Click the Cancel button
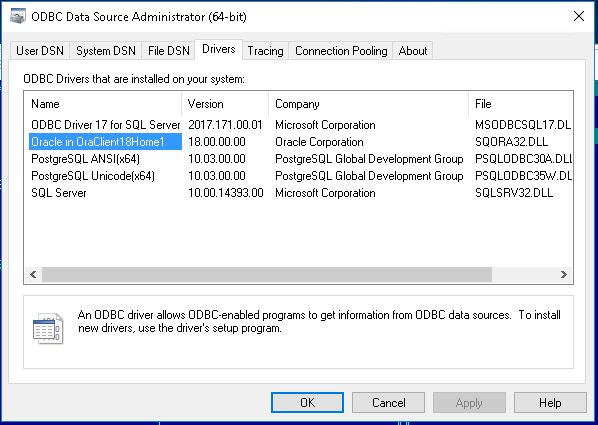Image resolution: width=598 pixels, height=425 pixels. pyautogui.click(x=388, y=402)
